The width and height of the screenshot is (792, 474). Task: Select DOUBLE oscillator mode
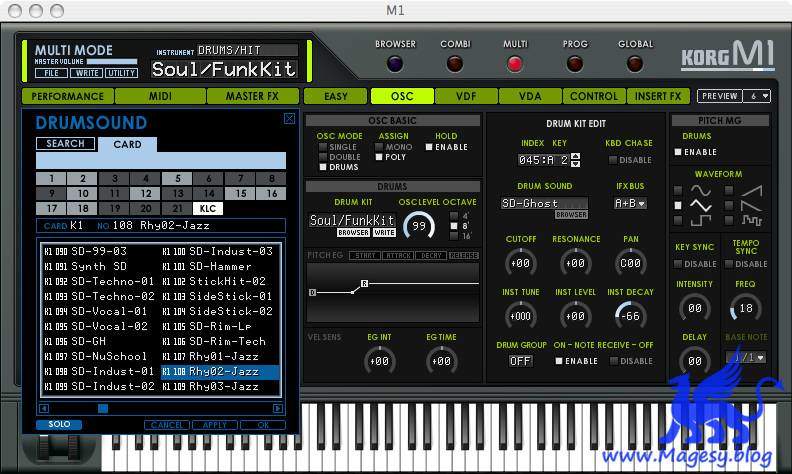(x=323, y=157)
